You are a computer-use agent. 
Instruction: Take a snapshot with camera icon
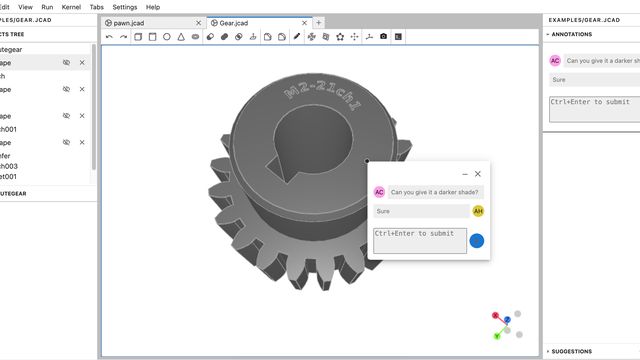(383, 36)
